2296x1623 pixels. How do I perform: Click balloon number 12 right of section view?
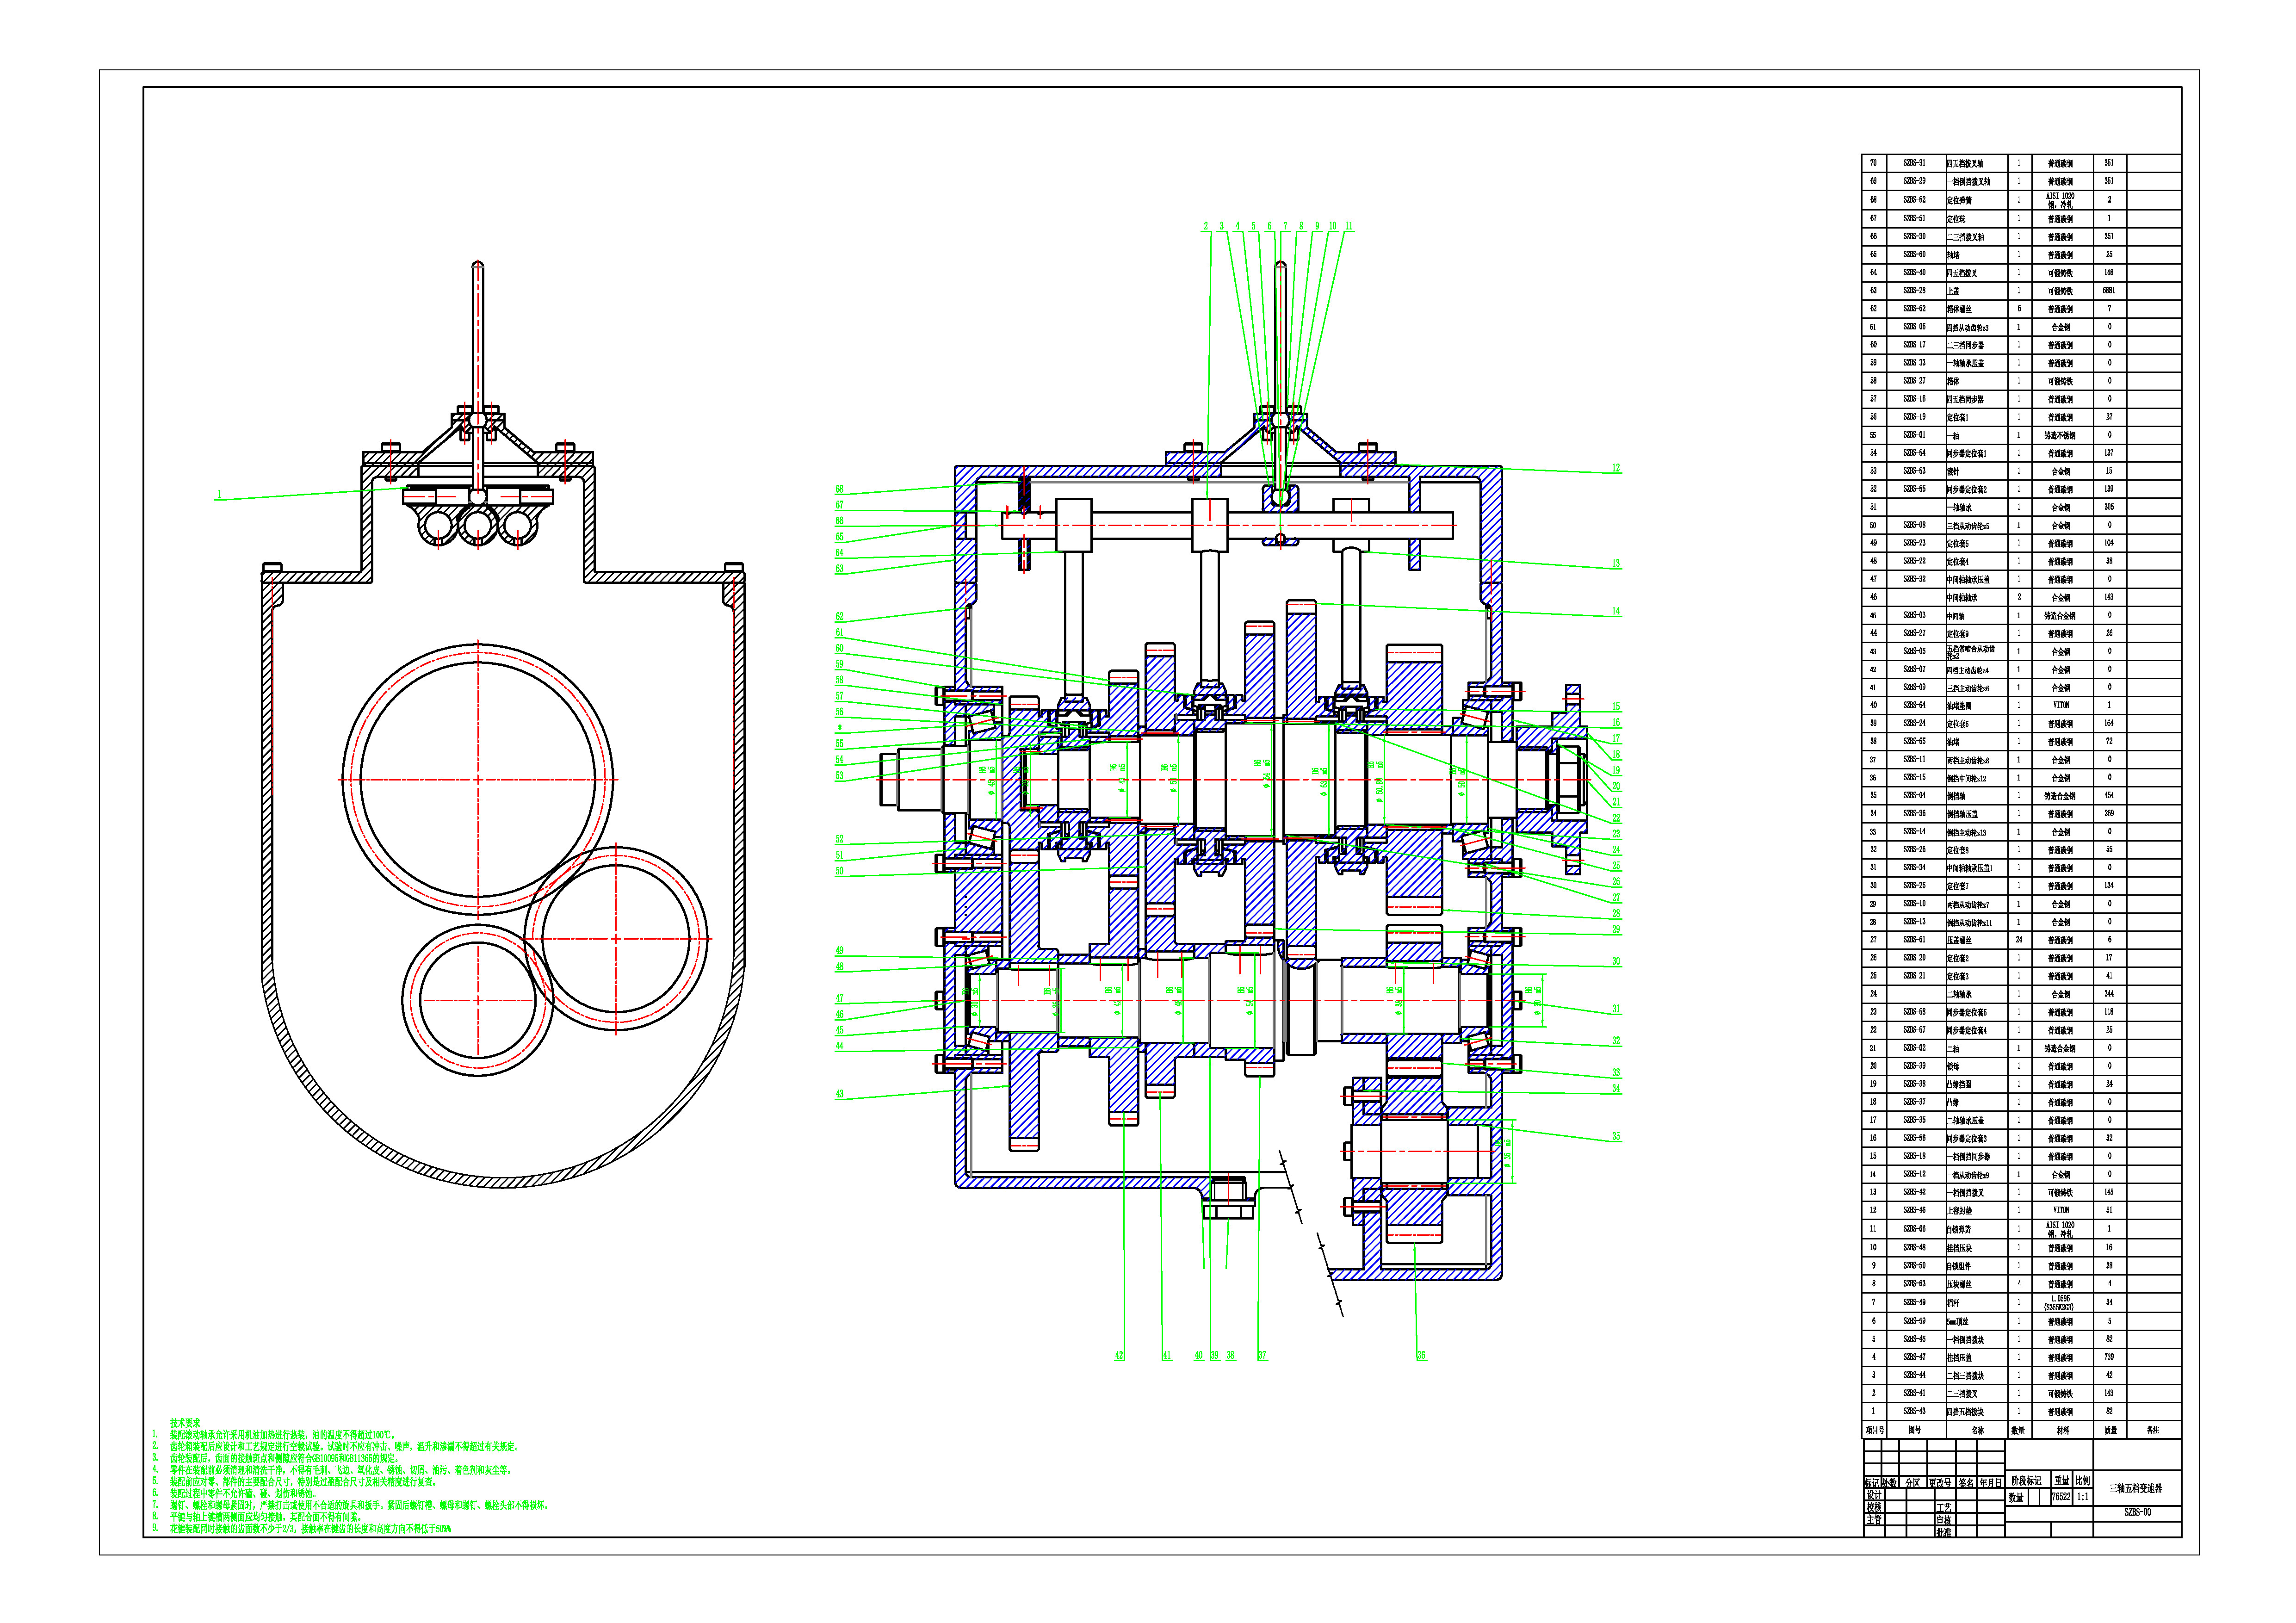coord(1616,468)
